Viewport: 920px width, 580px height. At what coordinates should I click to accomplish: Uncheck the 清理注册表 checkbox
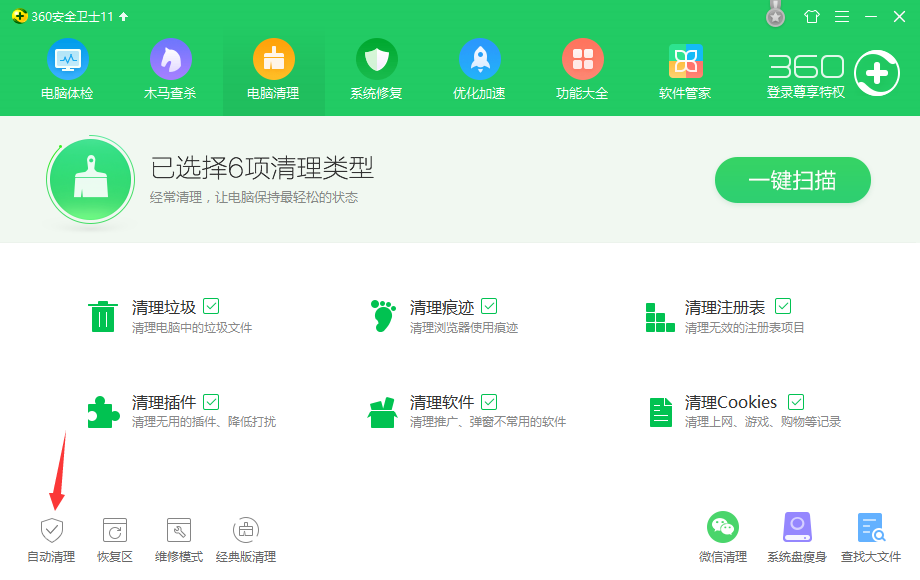pyautogui.click(x=783, y=306)
